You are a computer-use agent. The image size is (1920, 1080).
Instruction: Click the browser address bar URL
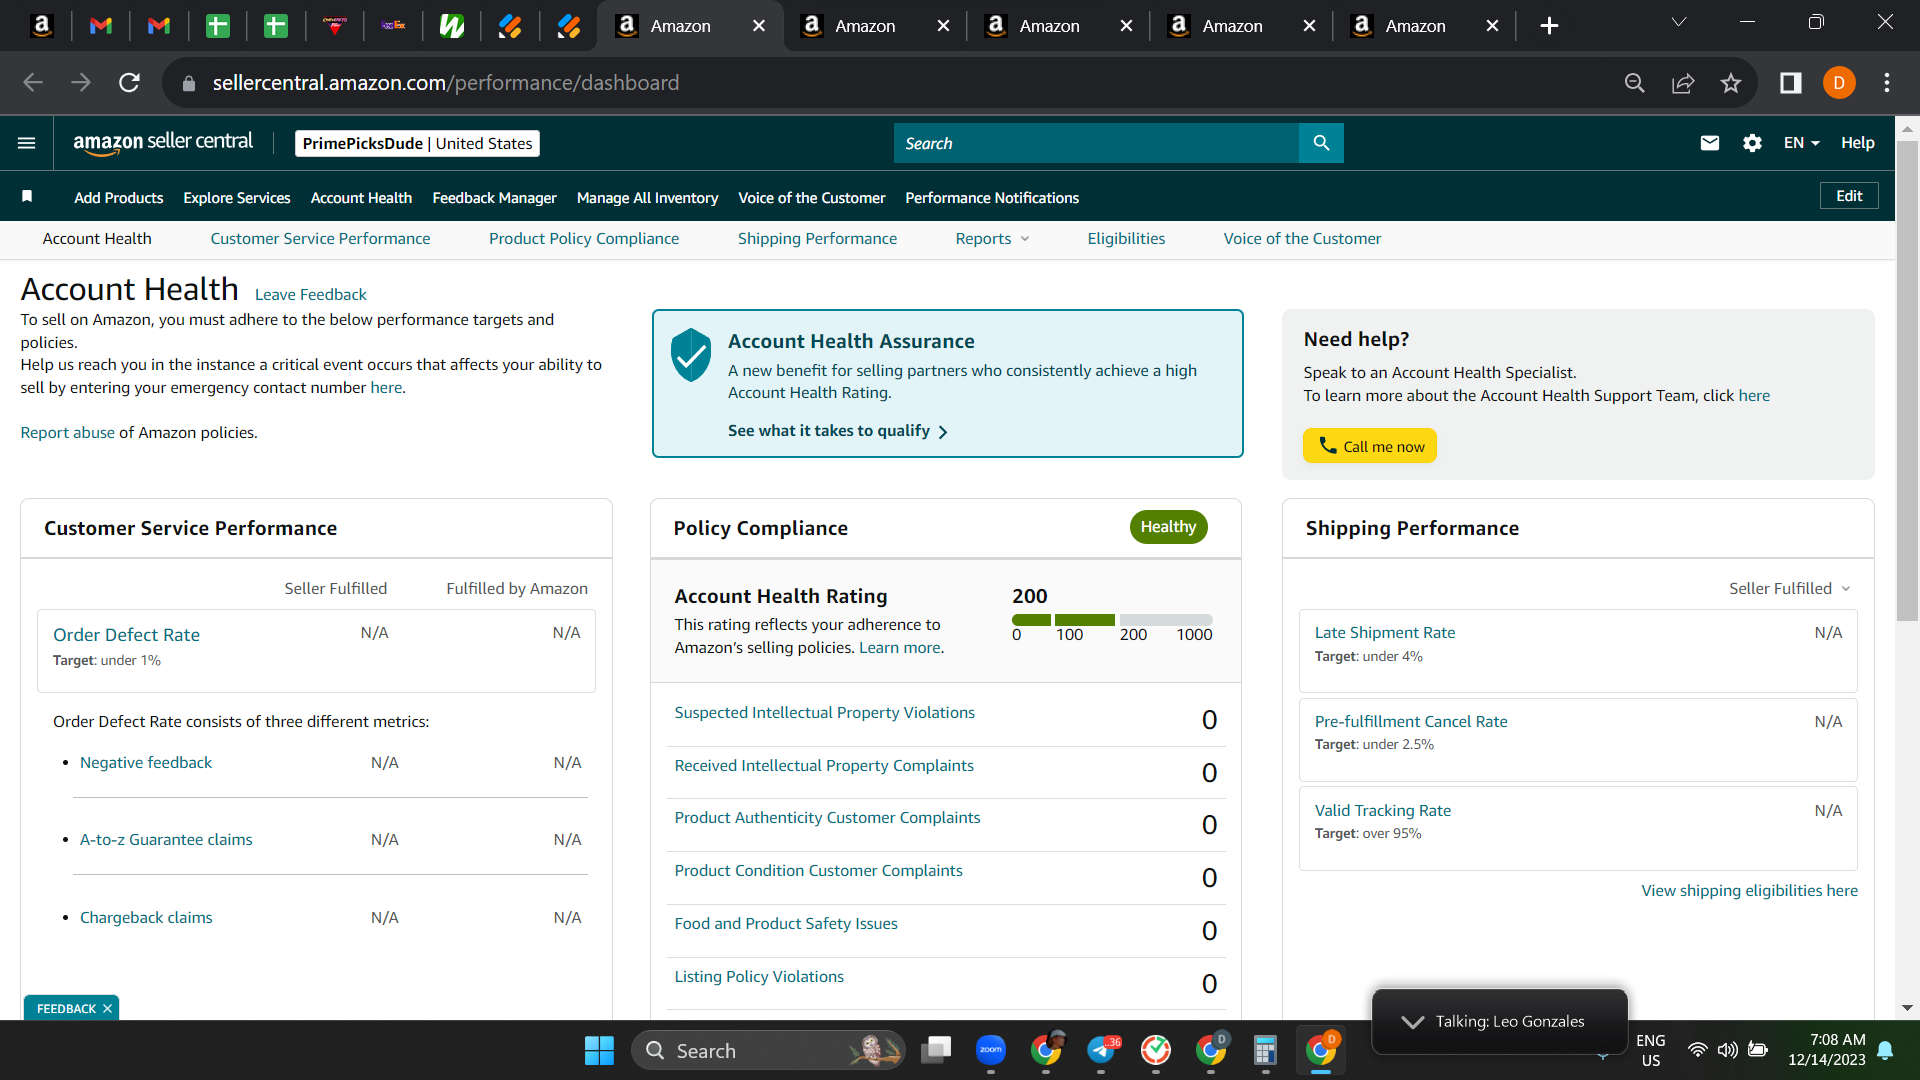(446, 83)
